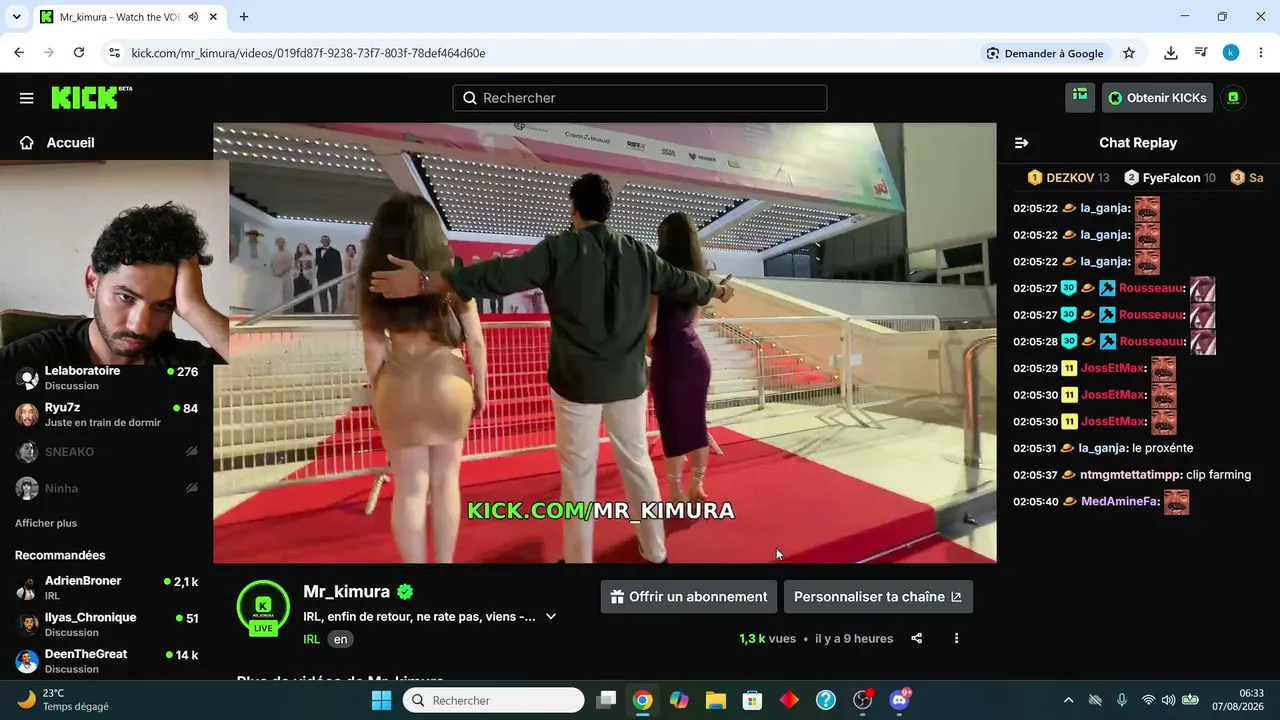This screenshot has height=720, width=1280.
Task: Open offline SNEAKO channel in sidebar
Action: coord(107,452)
